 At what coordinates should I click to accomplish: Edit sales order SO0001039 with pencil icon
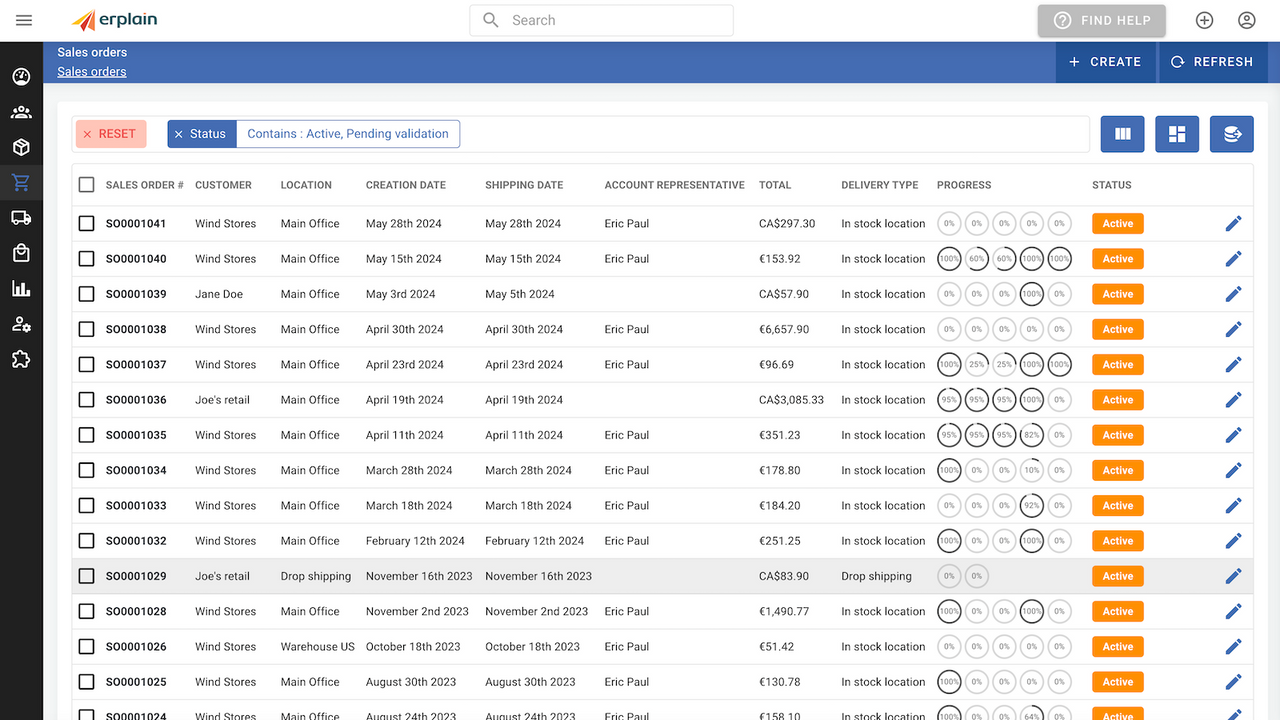[1233, 294]
